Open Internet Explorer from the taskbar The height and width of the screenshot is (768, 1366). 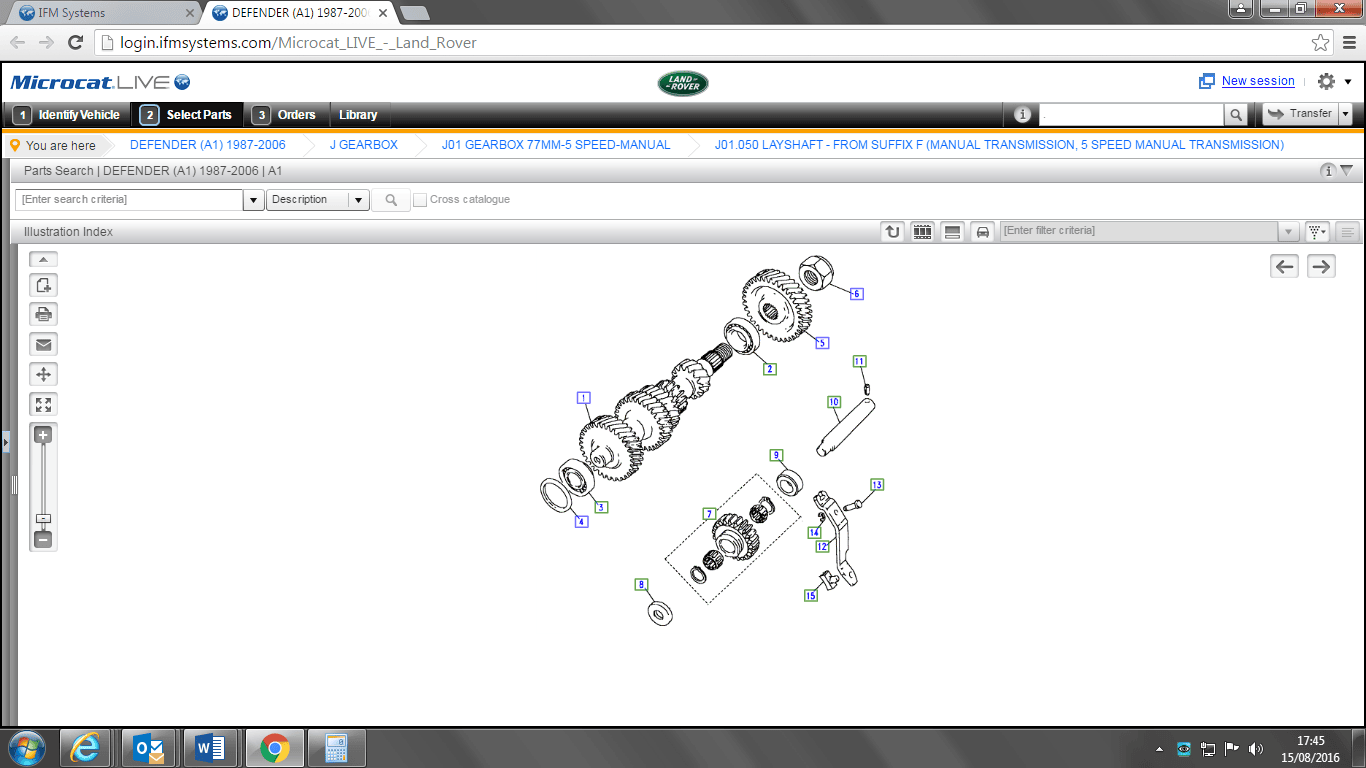tap(85, 748)
